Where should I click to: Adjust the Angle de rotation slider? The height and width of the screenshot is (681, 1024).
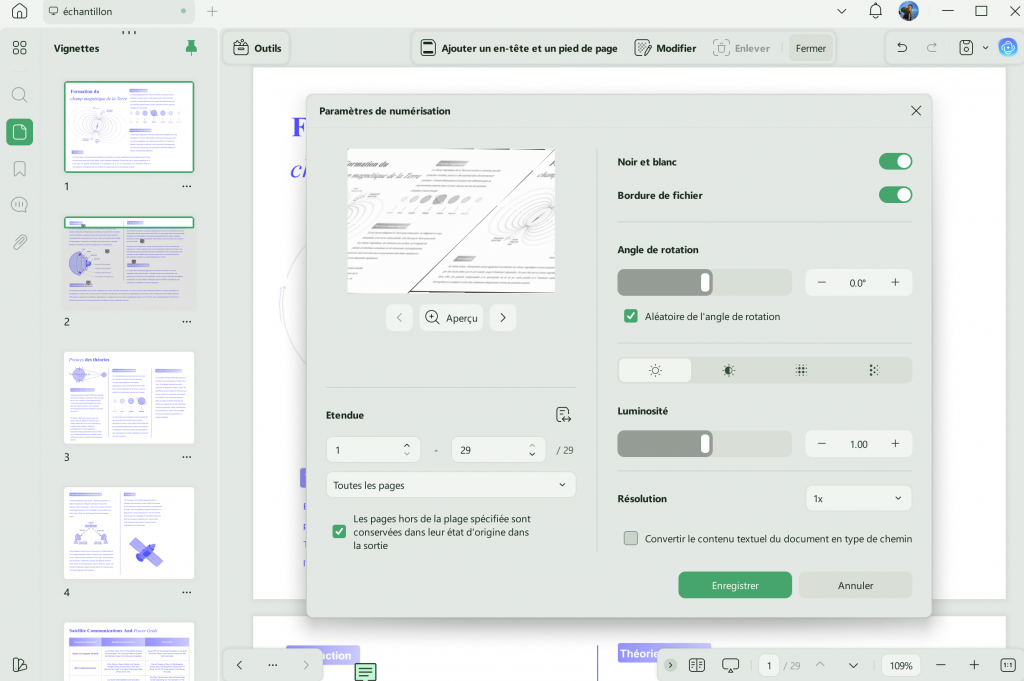(705, 282)
